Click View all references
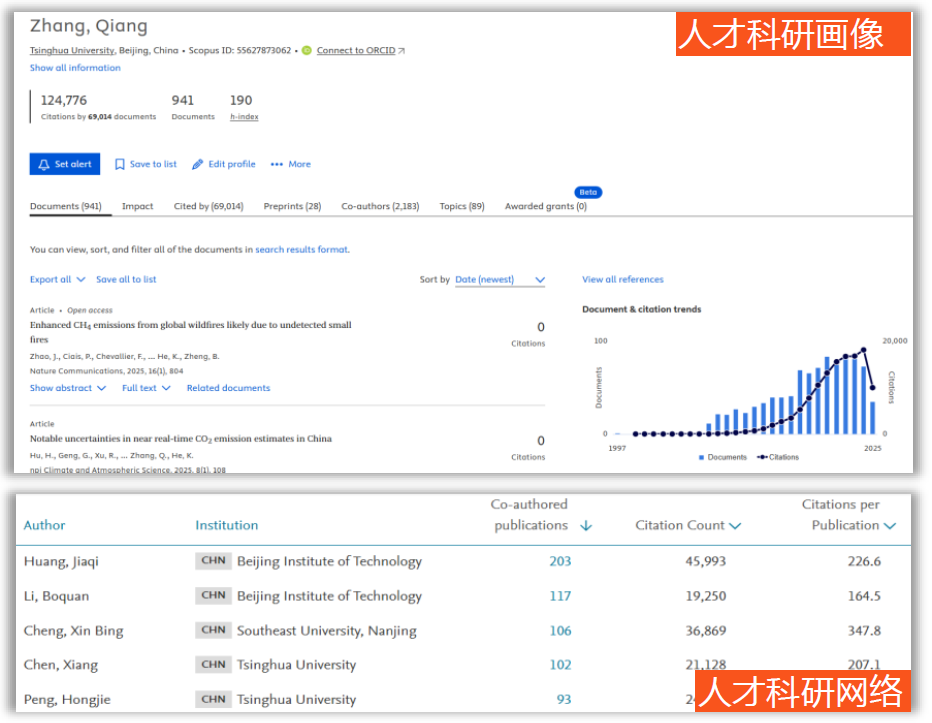This screenshot has width=932, height=723. coord(623,279)
